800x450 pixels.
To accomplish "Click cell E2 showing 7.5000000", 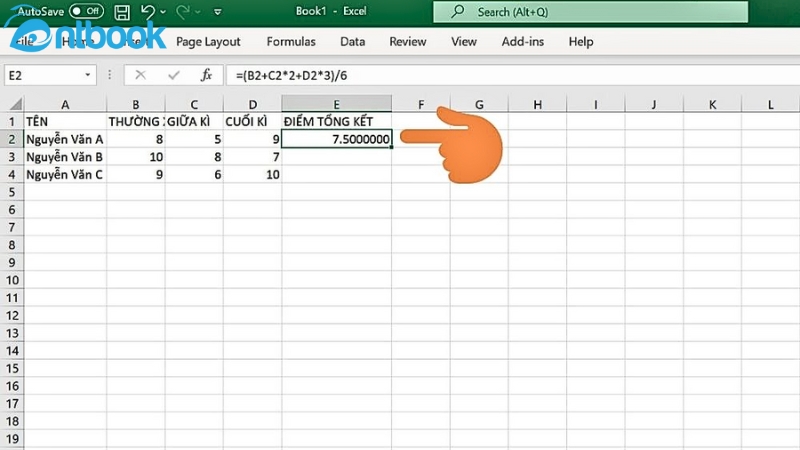I will 337,139.
